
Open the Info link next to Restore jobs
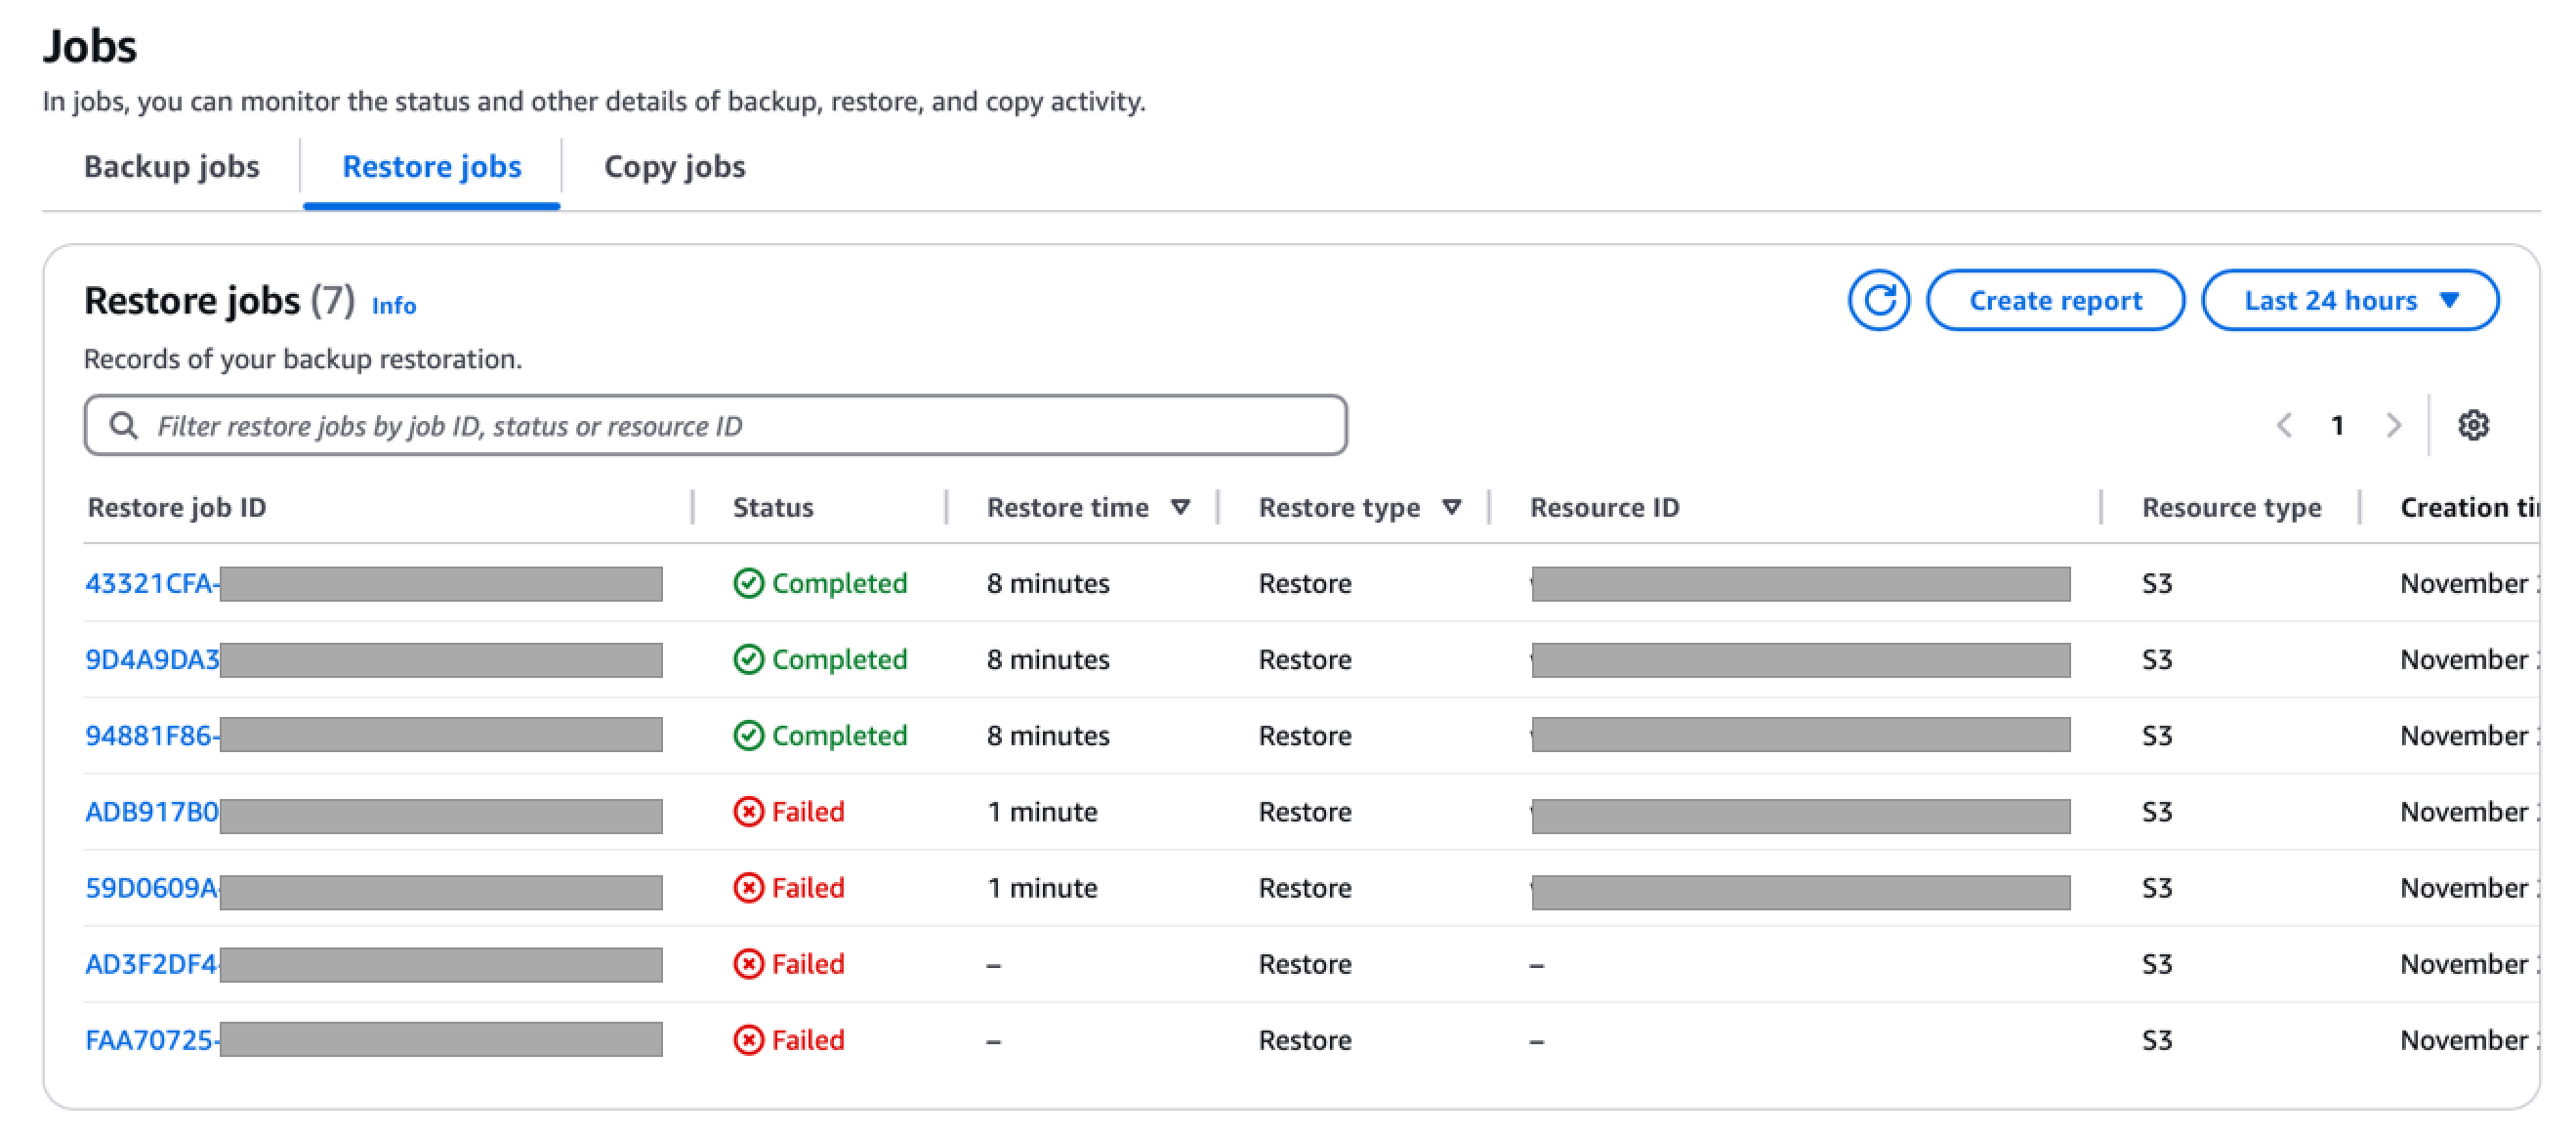point(393,305)
